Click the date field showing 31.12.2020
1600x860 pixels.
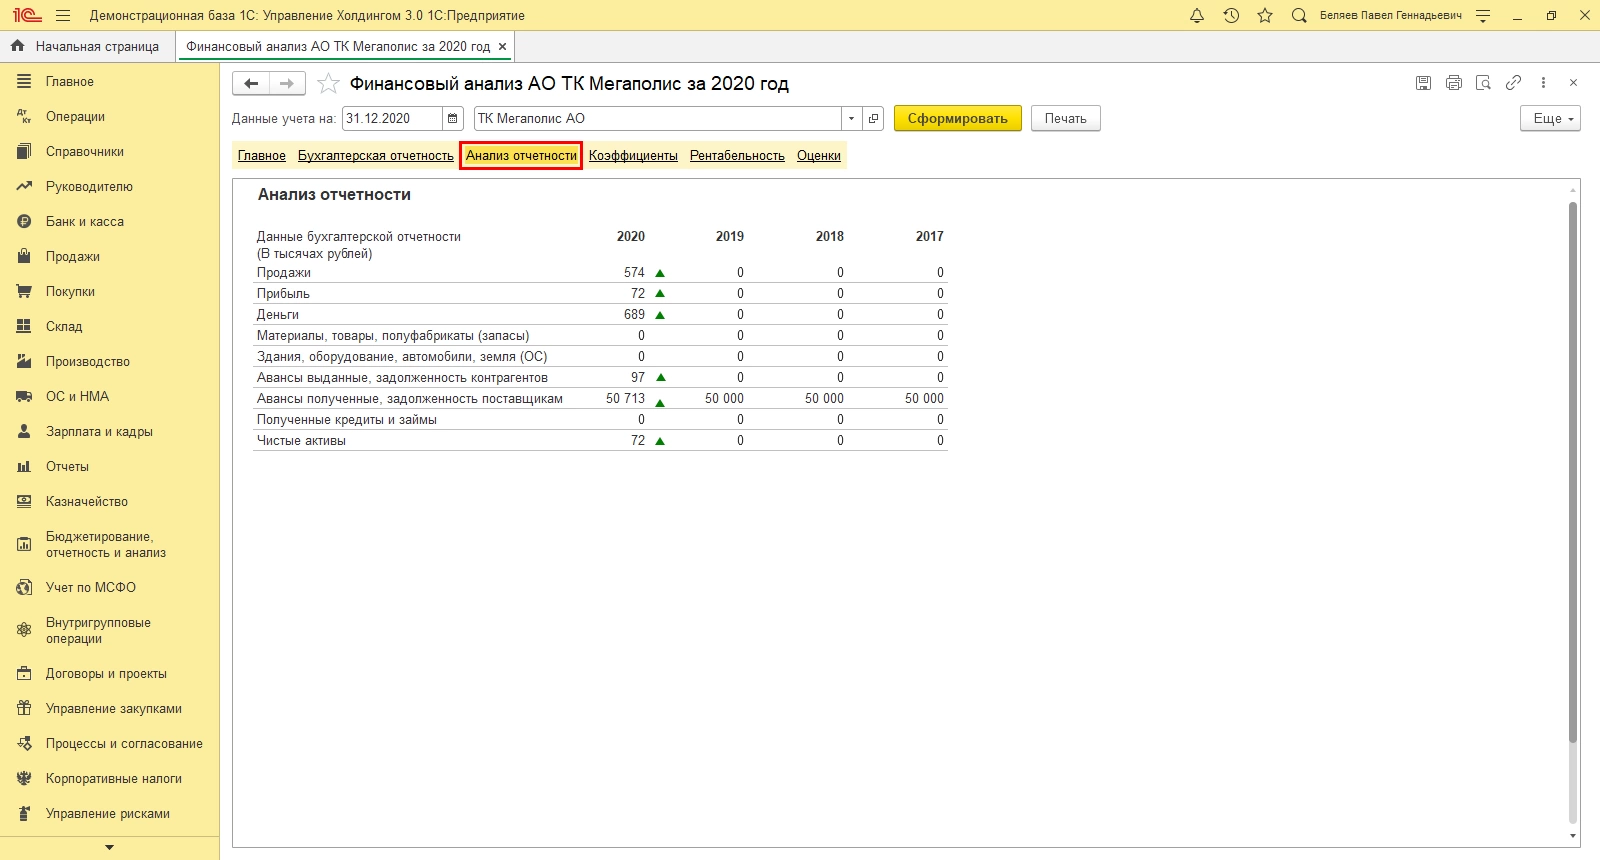(392, 118)
